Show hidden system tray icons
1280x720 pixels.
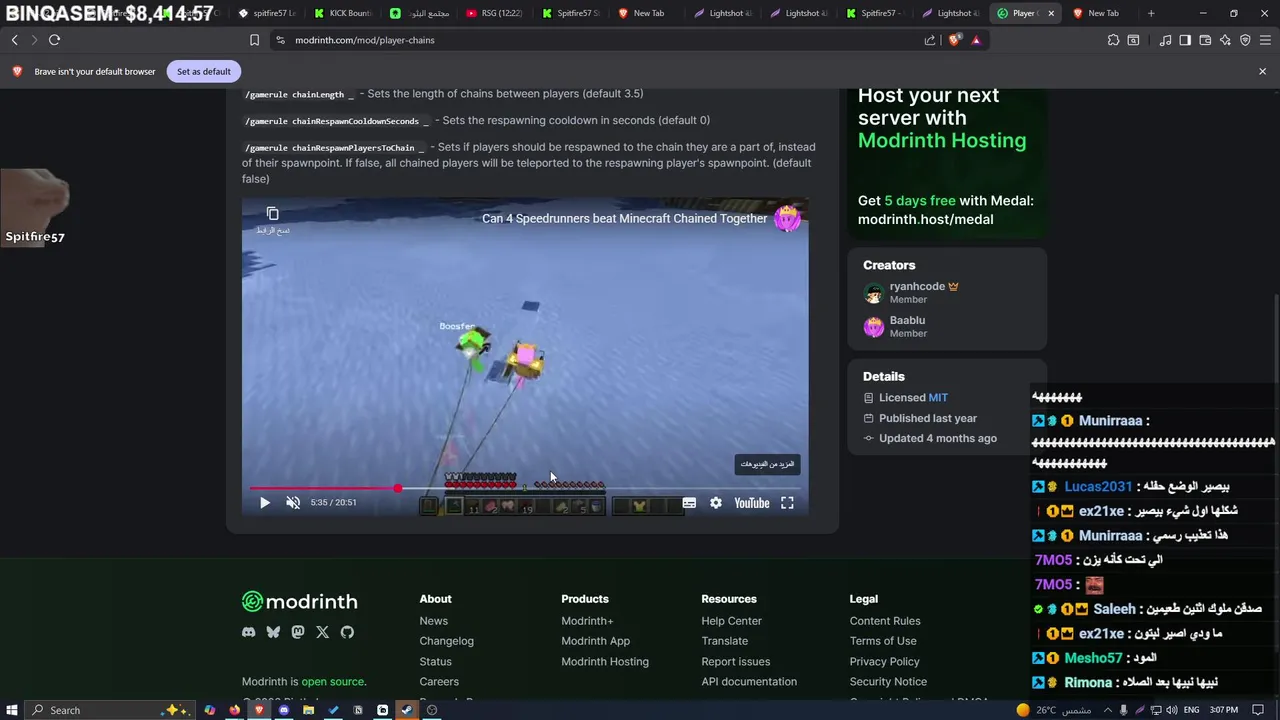1106,710
